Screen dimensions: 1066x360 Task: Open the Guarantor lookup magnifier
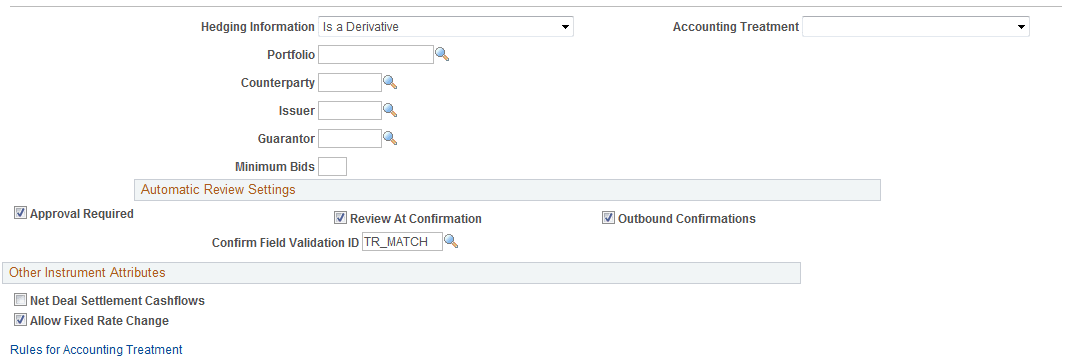[390, 138]
